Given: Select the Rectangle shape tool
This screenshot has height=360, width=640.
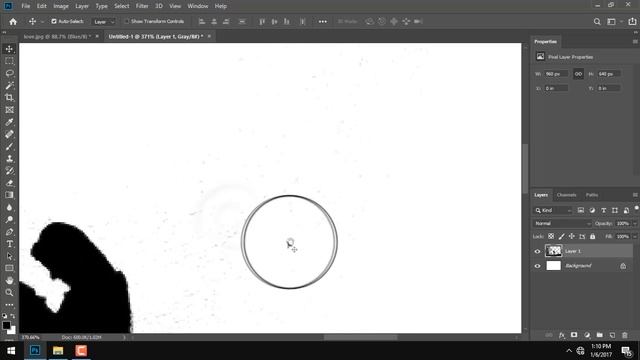Looking at the screenshot, I should pyautogui.click(x=9, y=268).
